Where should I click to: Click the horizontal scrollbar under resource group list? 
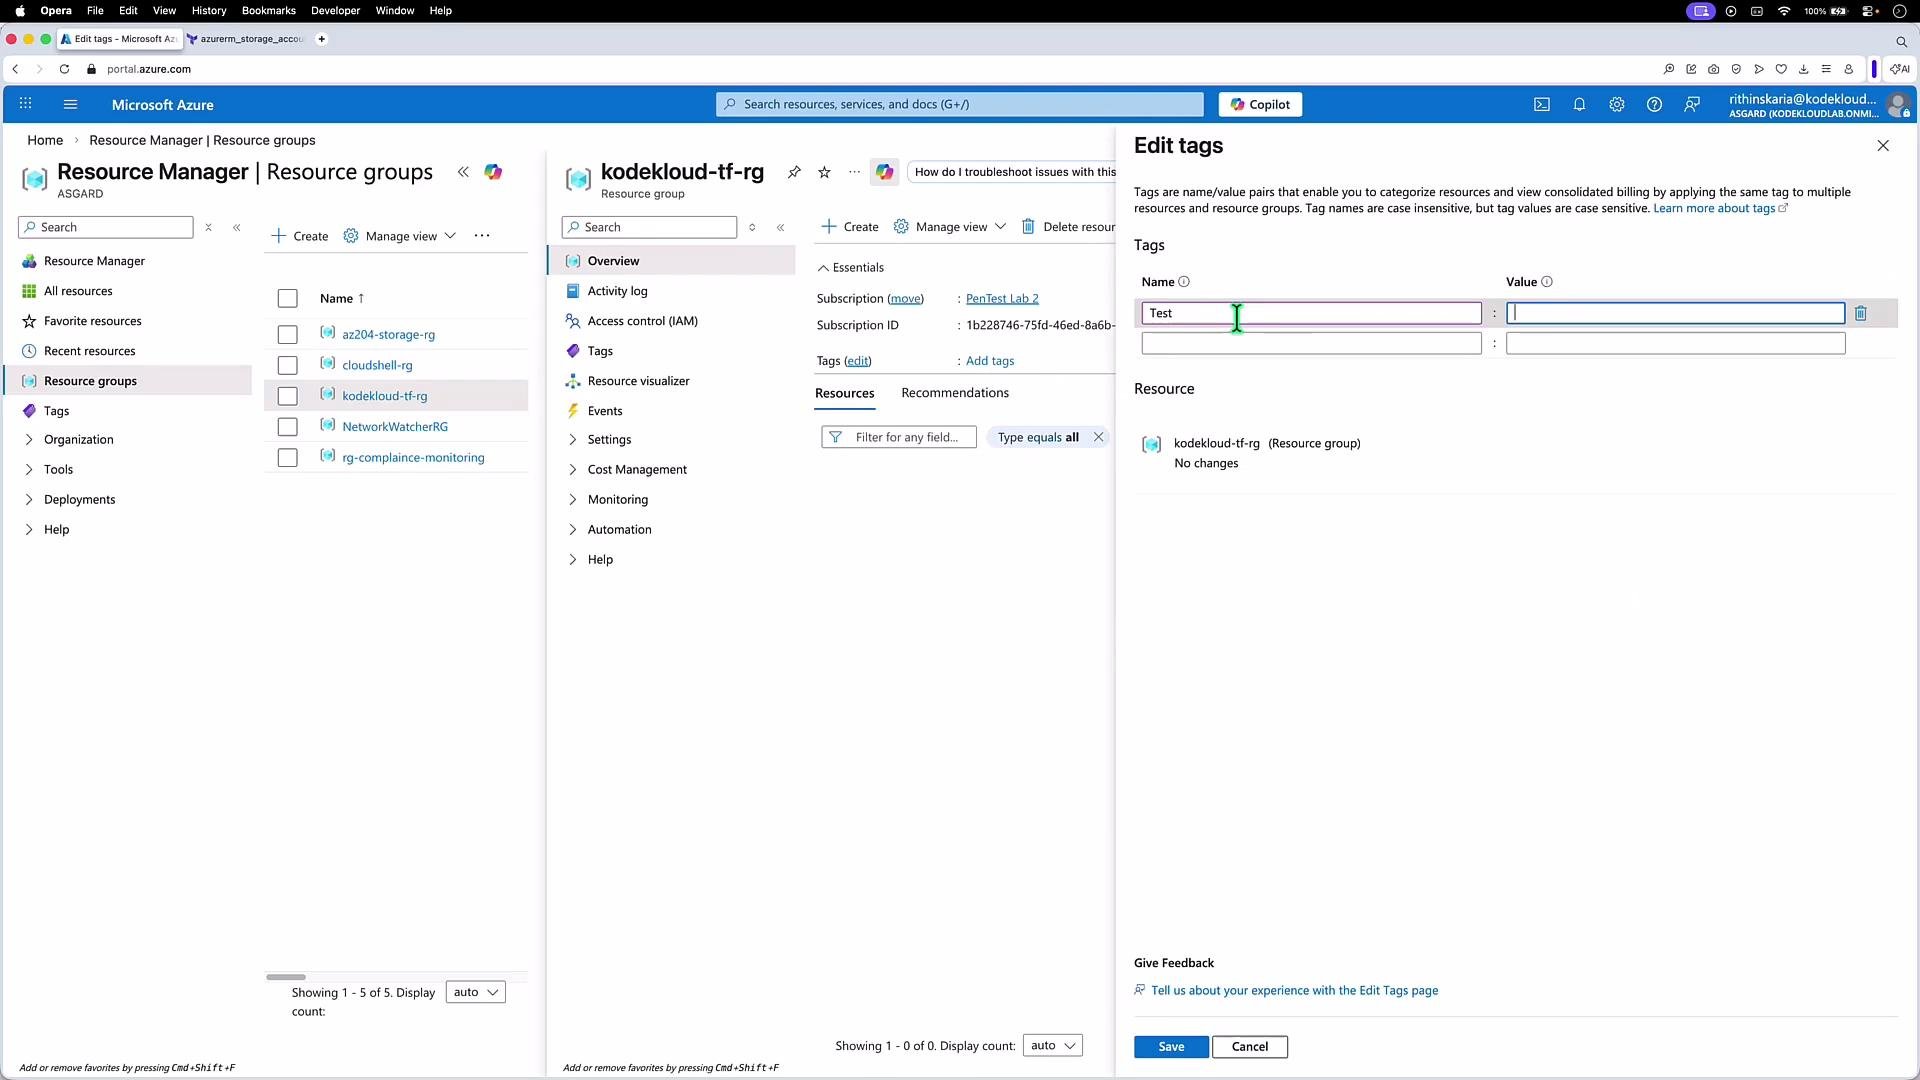tap(286, 977)
